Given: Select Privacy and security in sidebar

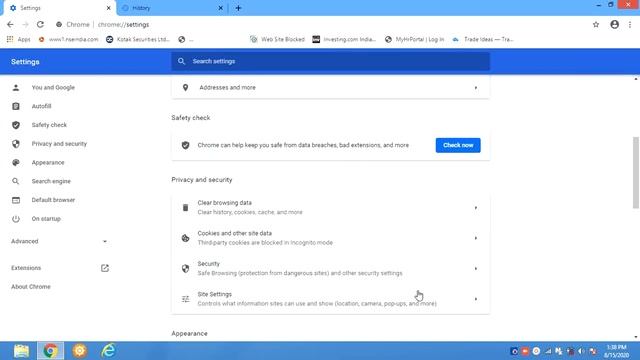Looking at the screenshot, I should point(59,144).
